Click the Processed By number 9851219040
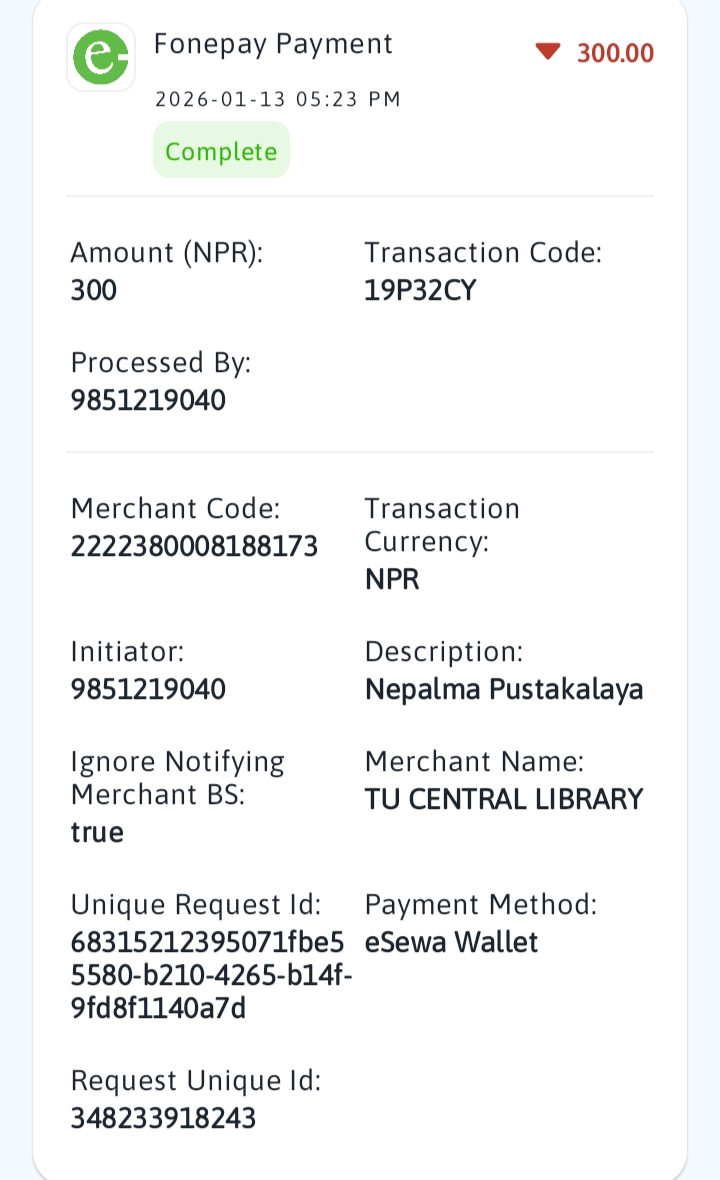The width and height of the screenshot is (720, 1180). (x=148, y=400)
